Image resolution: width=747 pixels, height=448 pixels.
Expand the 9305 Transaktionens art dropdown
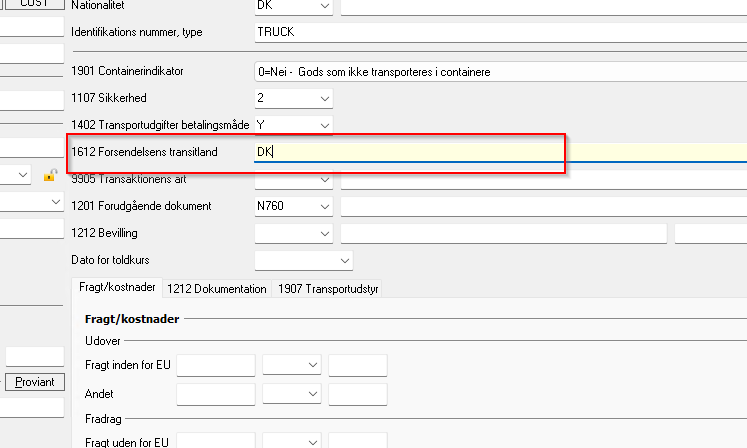pyautogui.click(x=324, y=180)
